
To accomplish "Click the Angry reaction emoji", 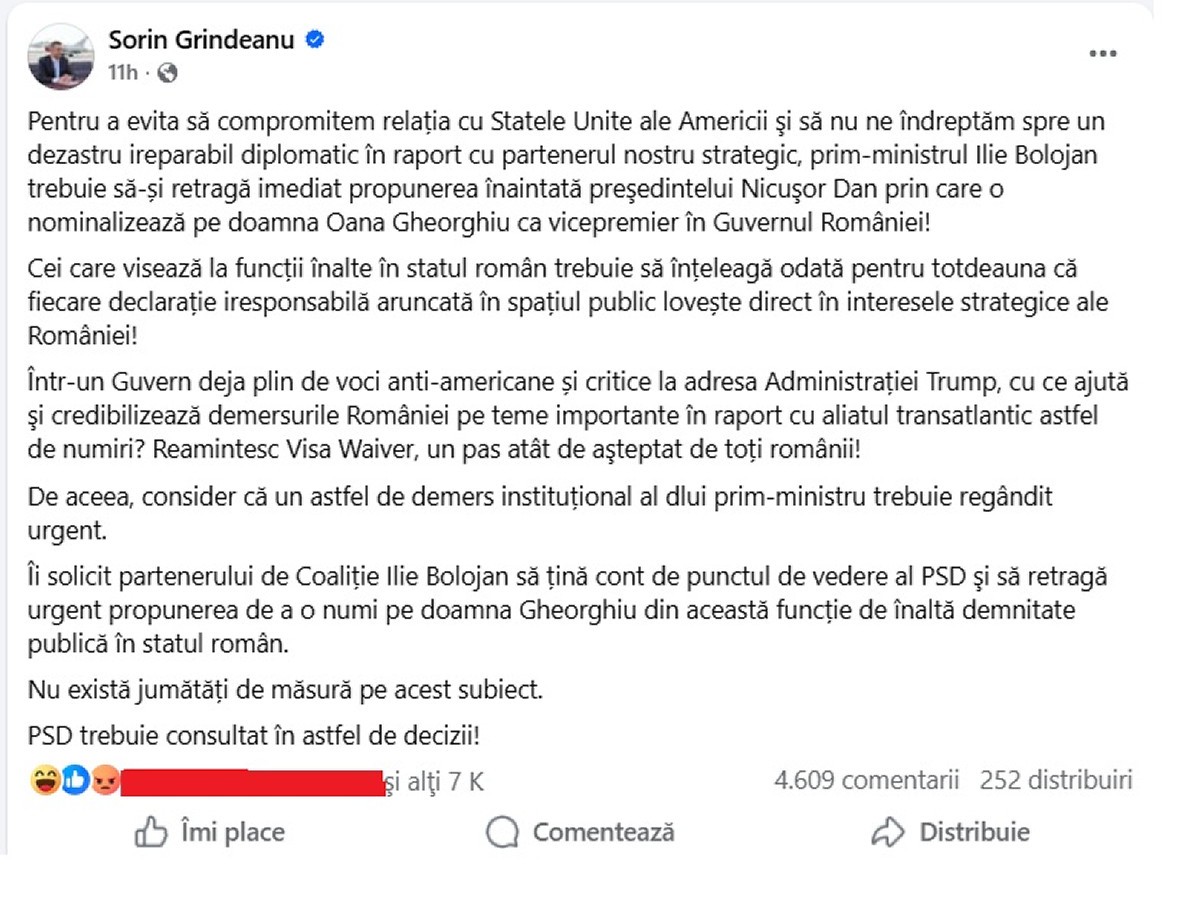I will click(104, 782).
